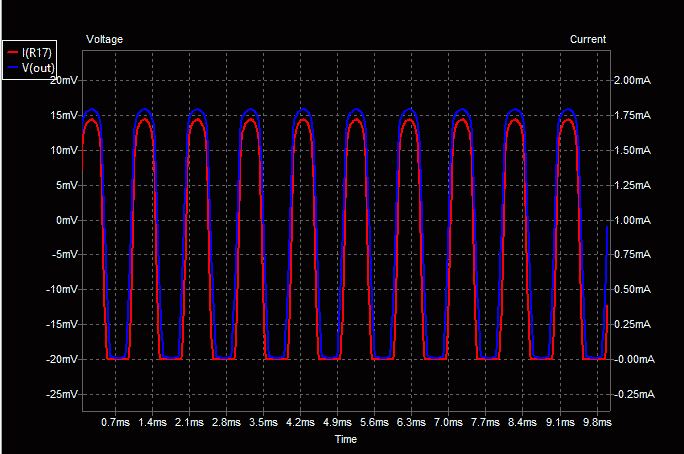Screen dimensions: 684x454
Task: Click the 6.3ms time axis label
Action: pos(411,422)
